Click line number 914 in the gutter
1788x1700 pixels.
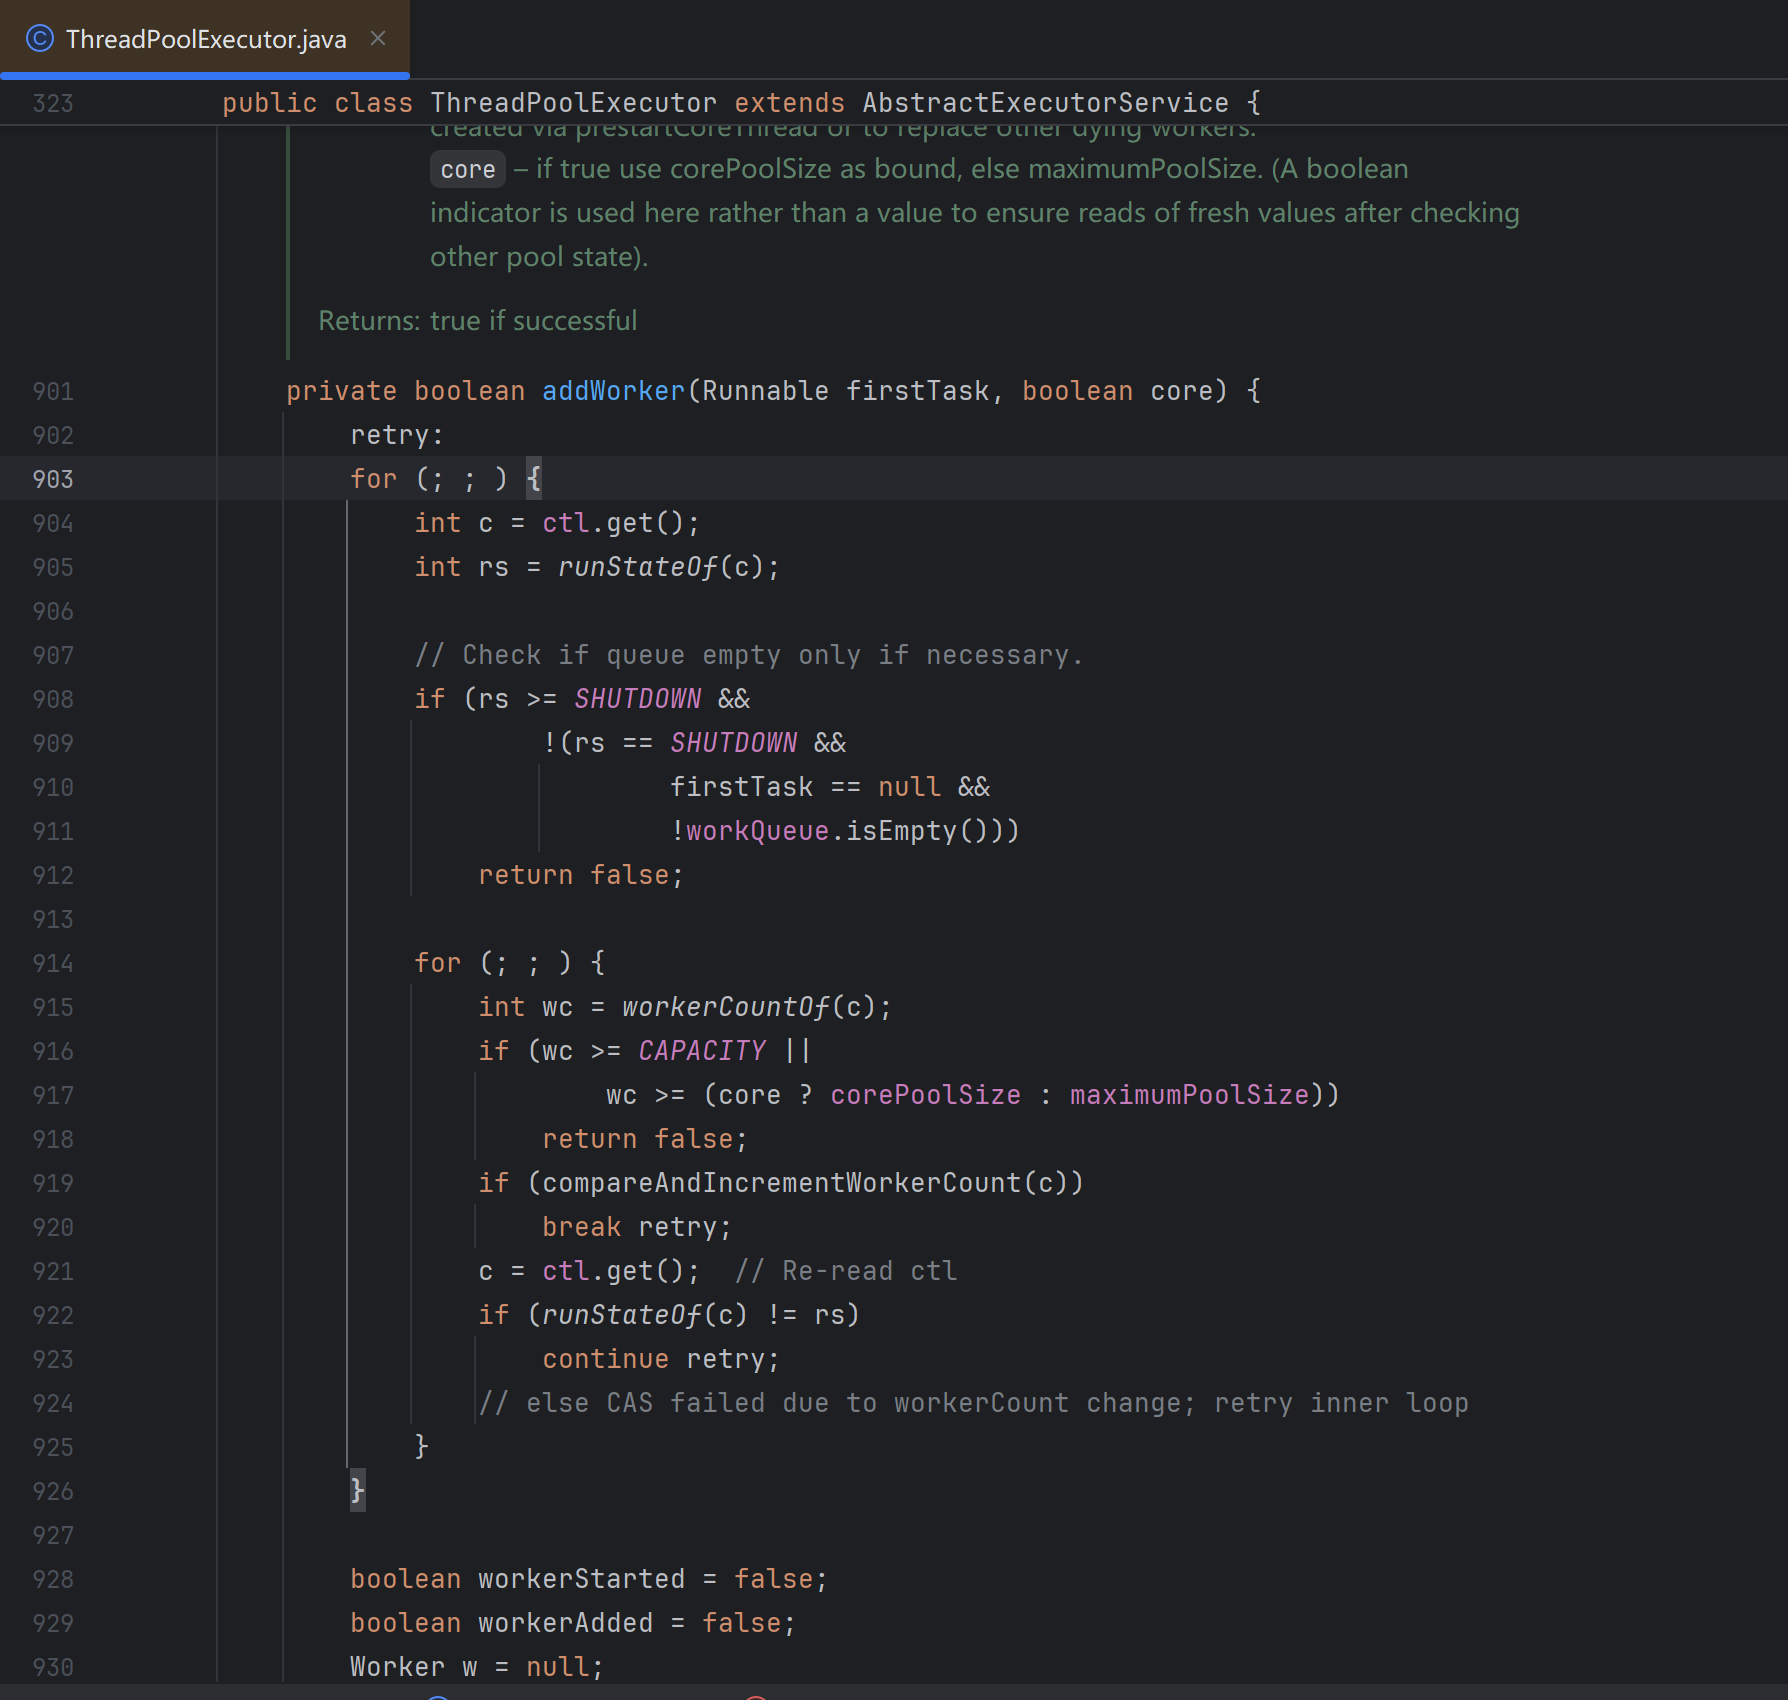pos(53,963)
